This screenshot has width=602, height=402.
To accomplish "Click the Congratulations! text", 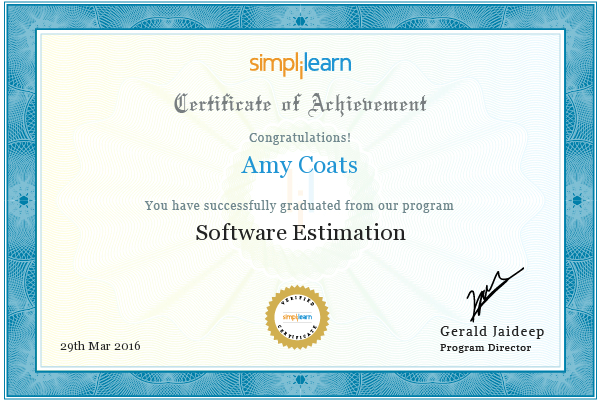I will pos(300,137).
